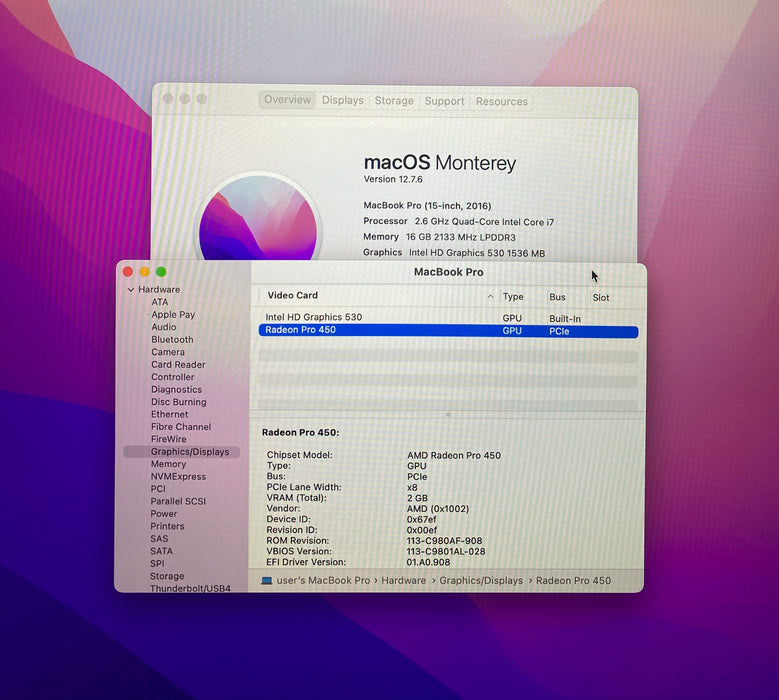Collapse the Hardware tree section
Screen dimensions: 779x700
click(131, 290)
